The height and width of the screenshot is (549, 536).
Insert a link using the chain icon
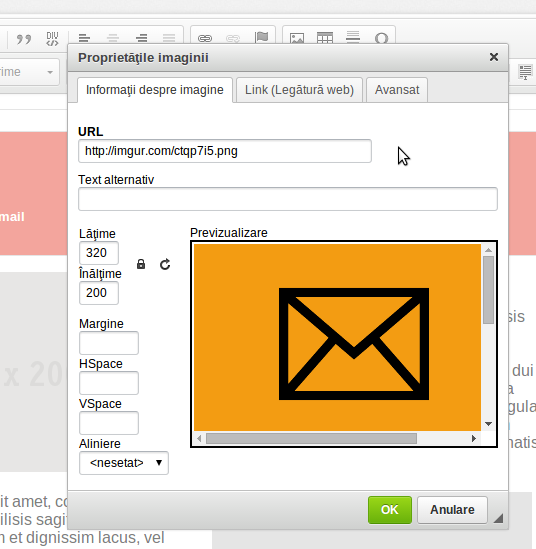click(x=205, y=38)
